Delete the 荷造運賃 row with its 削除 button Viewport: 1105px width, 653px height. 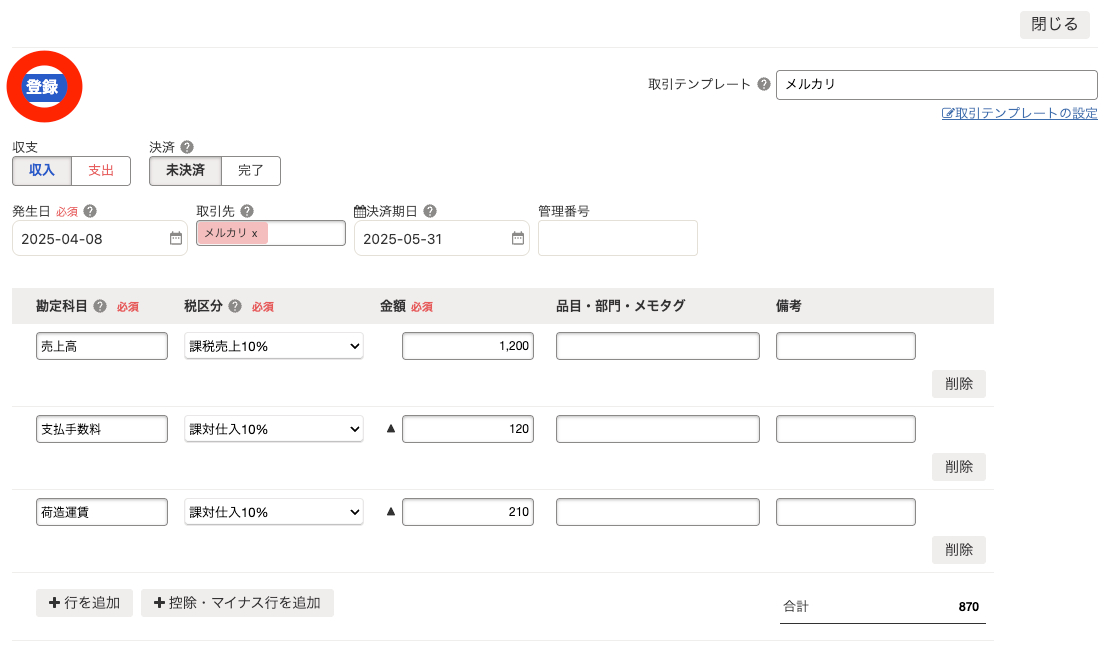958,550
